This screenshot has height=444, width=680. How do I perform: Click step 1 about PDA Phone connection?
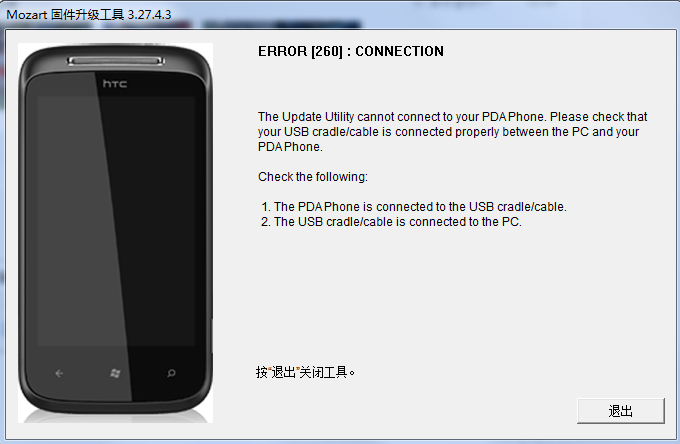click(414, 206)
